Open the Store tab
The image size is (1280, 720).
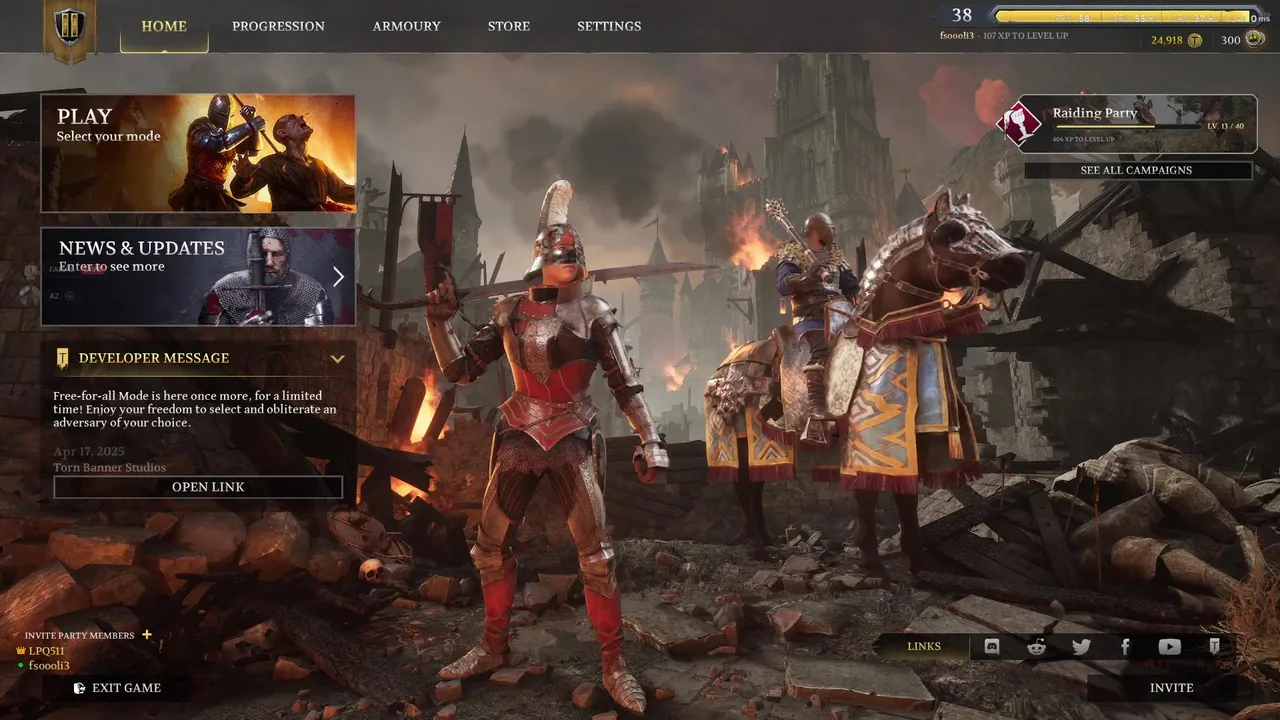click(x=509, y=26)
